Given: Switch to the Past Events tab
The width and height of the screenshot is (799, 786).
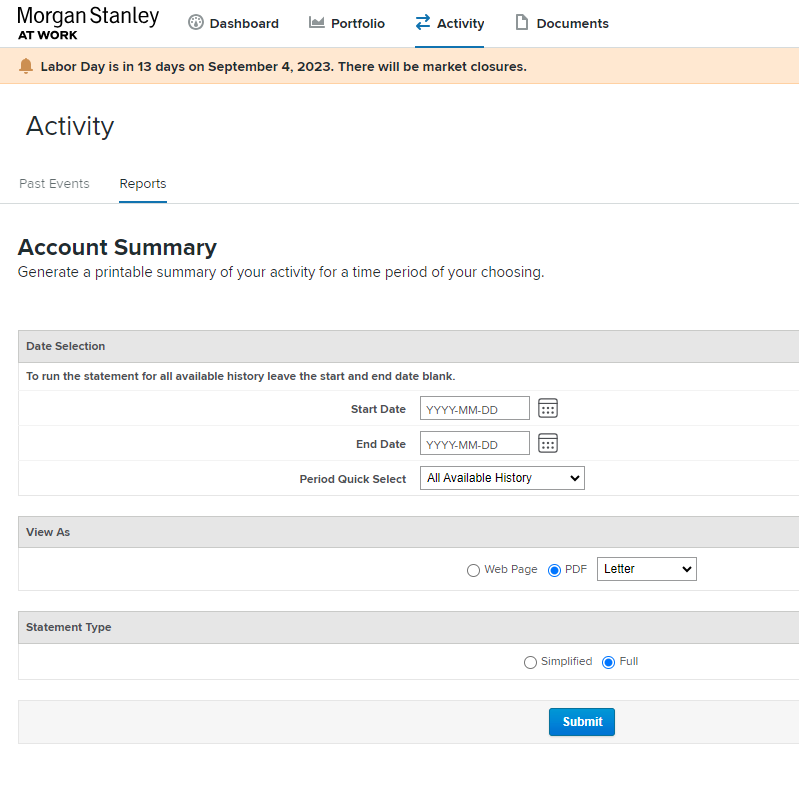Looking at the screenshot, I should [54, 184].
